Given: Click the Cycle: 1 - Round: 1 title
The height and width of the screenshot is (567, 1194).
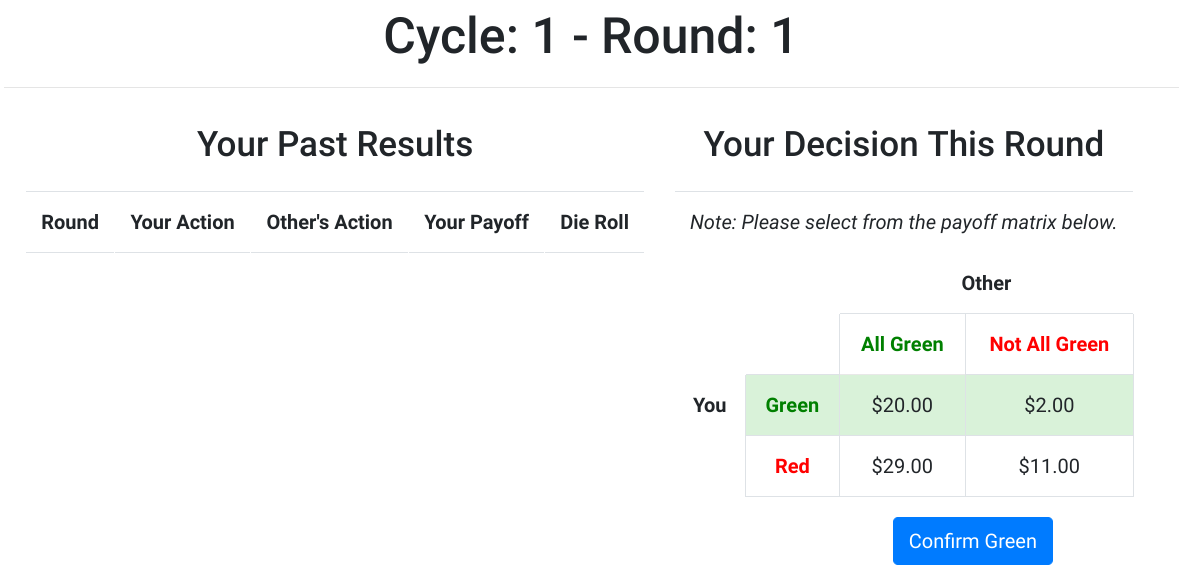Looking at the screenshot, I should 590,37.
